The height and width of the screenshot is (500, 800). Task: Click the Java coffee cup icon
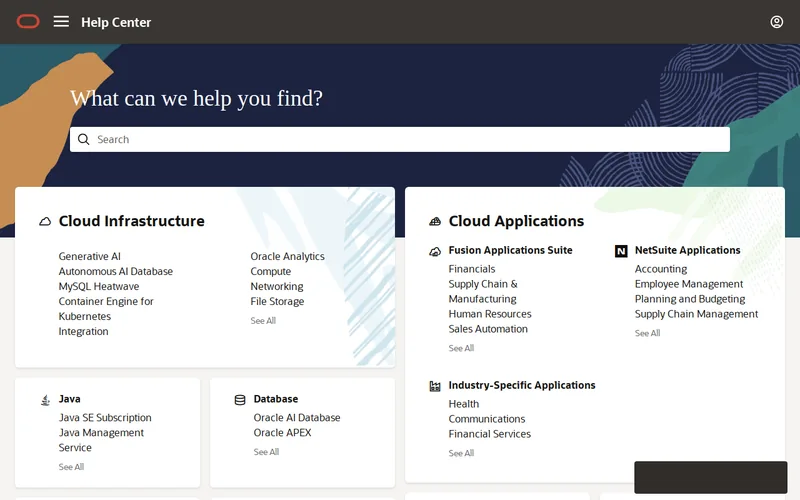(x=45, y=400)
